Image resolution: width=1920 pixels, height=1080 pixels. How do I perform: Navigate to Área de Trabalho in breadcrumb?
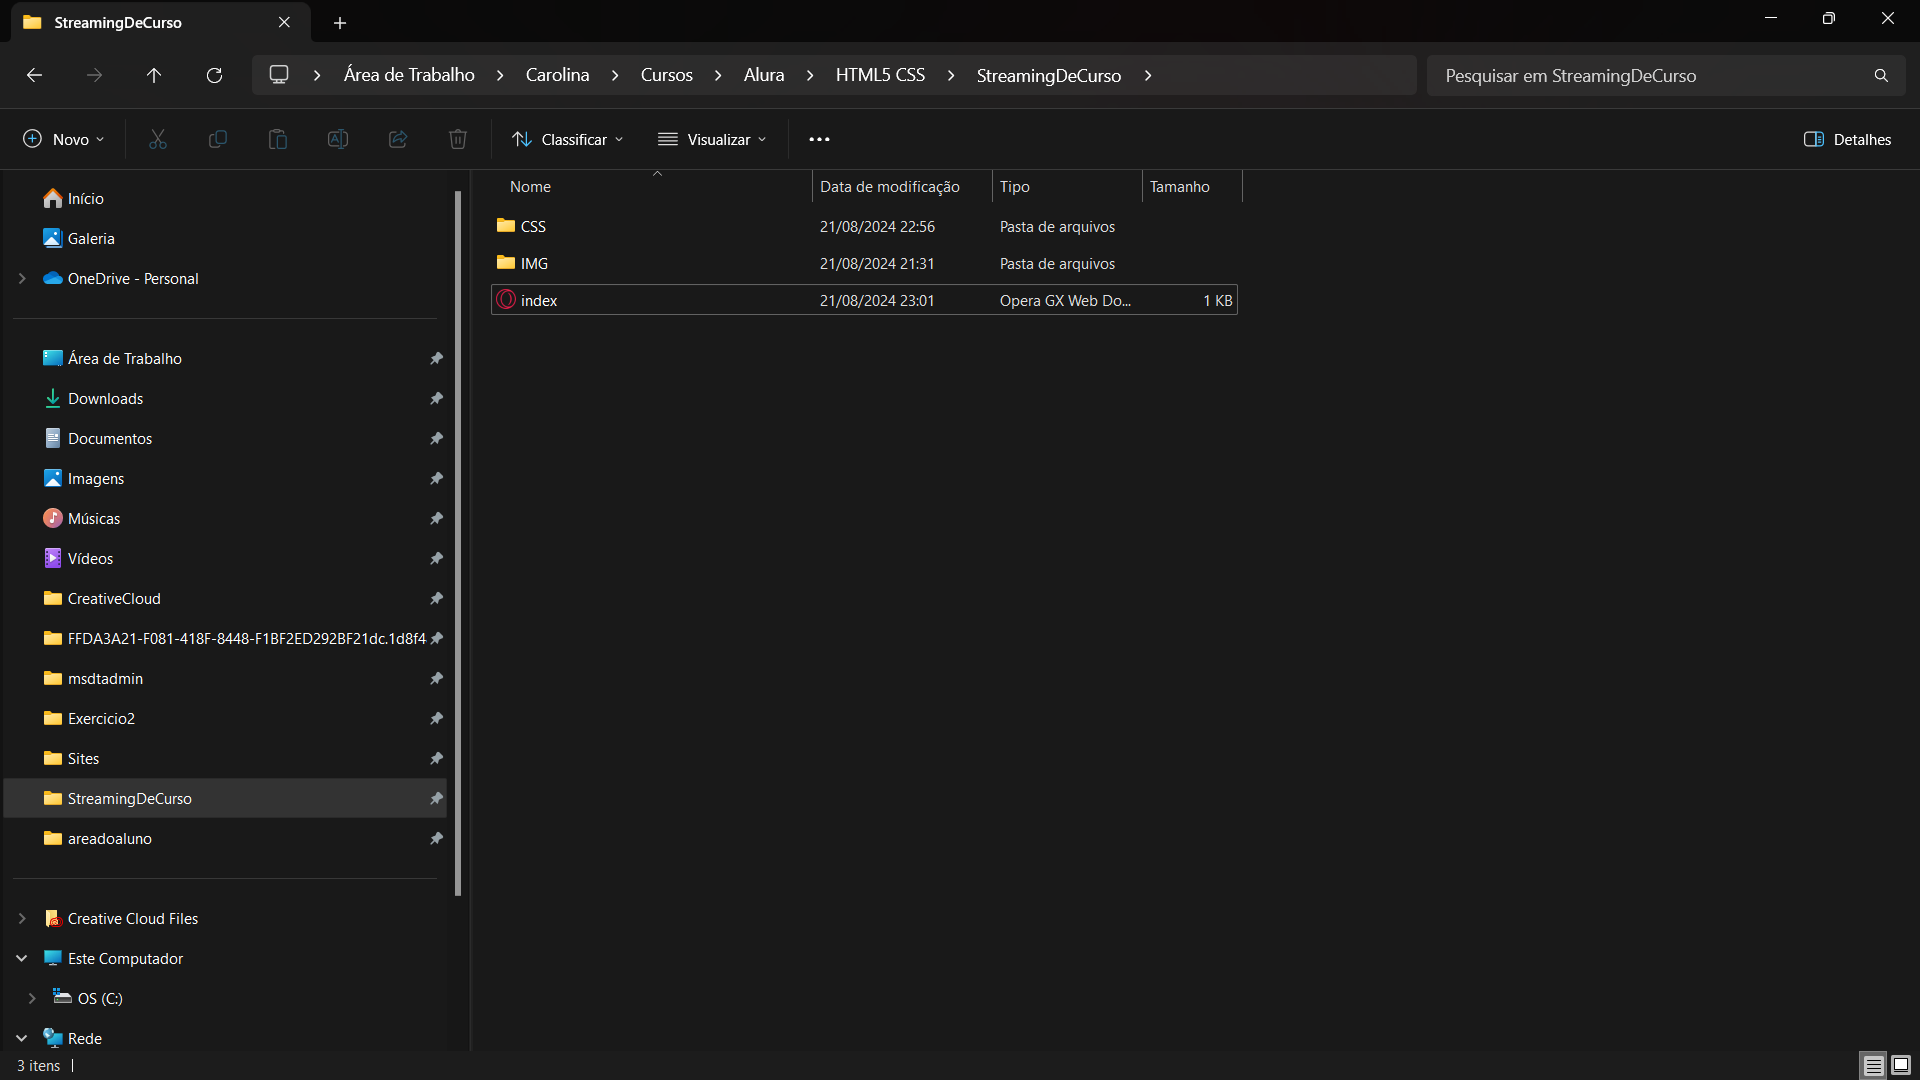coord(409,75)
